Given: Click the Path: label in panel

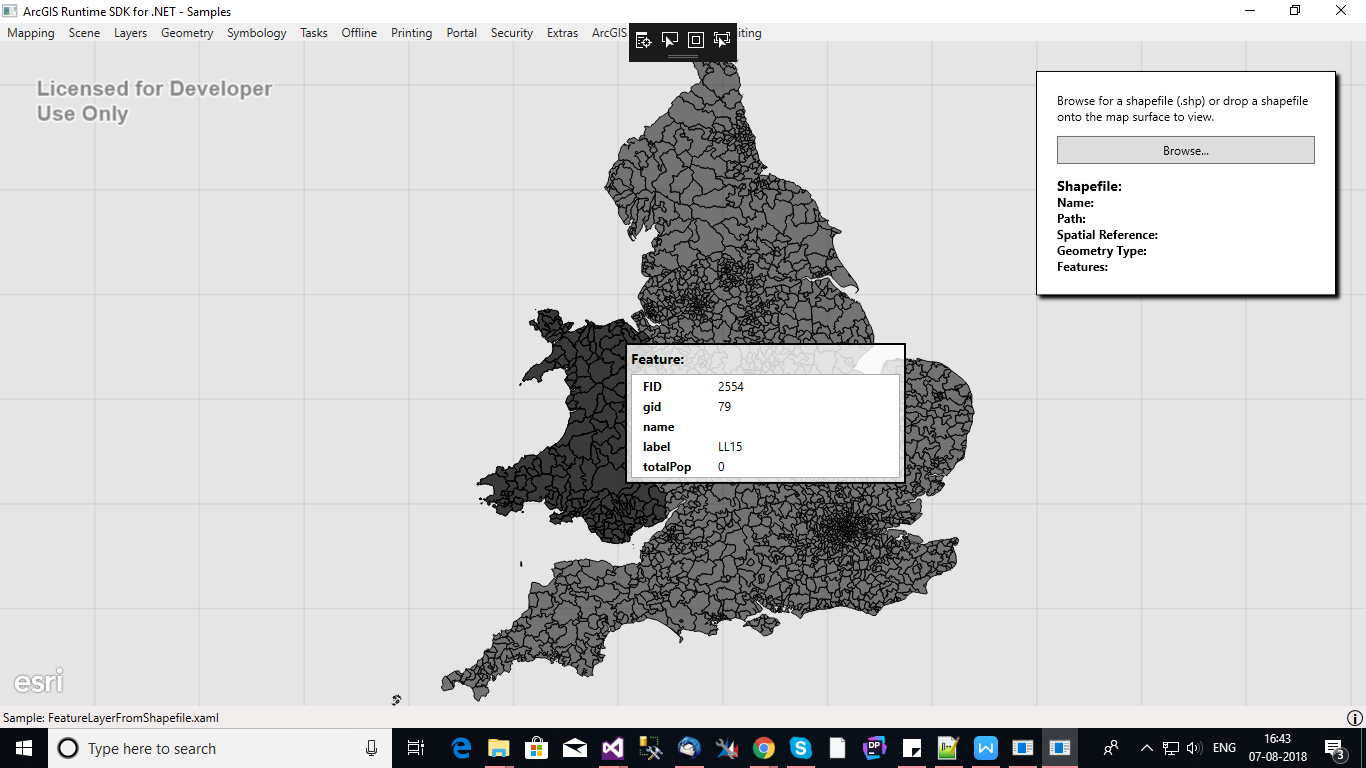Looking at the screenshot, I should 1071,219.
